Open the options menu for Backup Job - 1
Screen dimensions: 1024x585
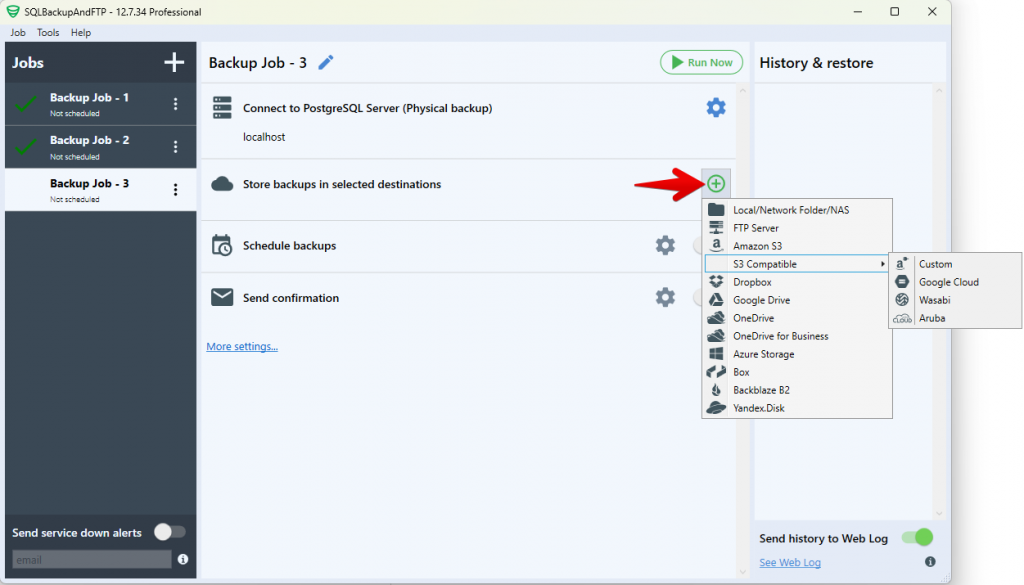pos(175,104)
